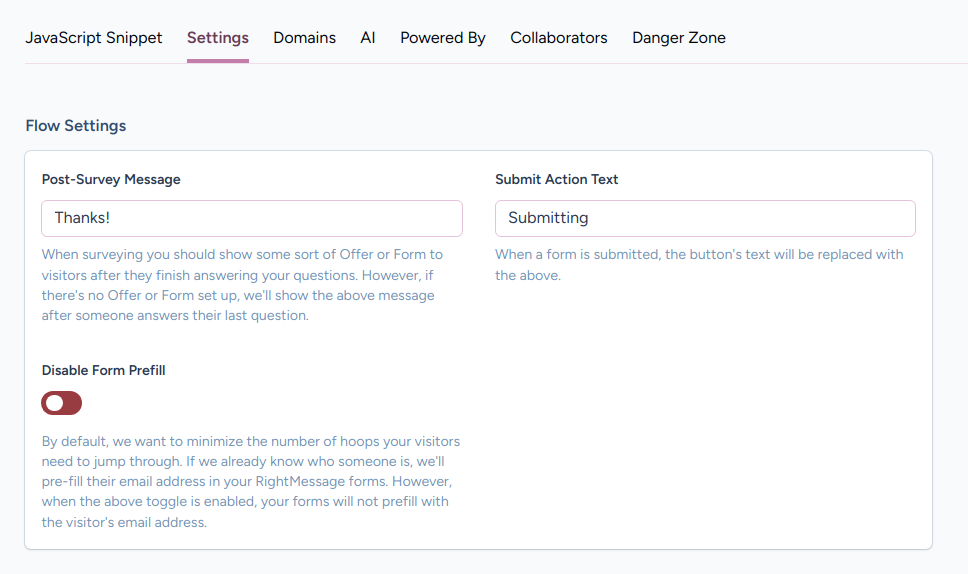View the Collaborators tab

[558, 38]
